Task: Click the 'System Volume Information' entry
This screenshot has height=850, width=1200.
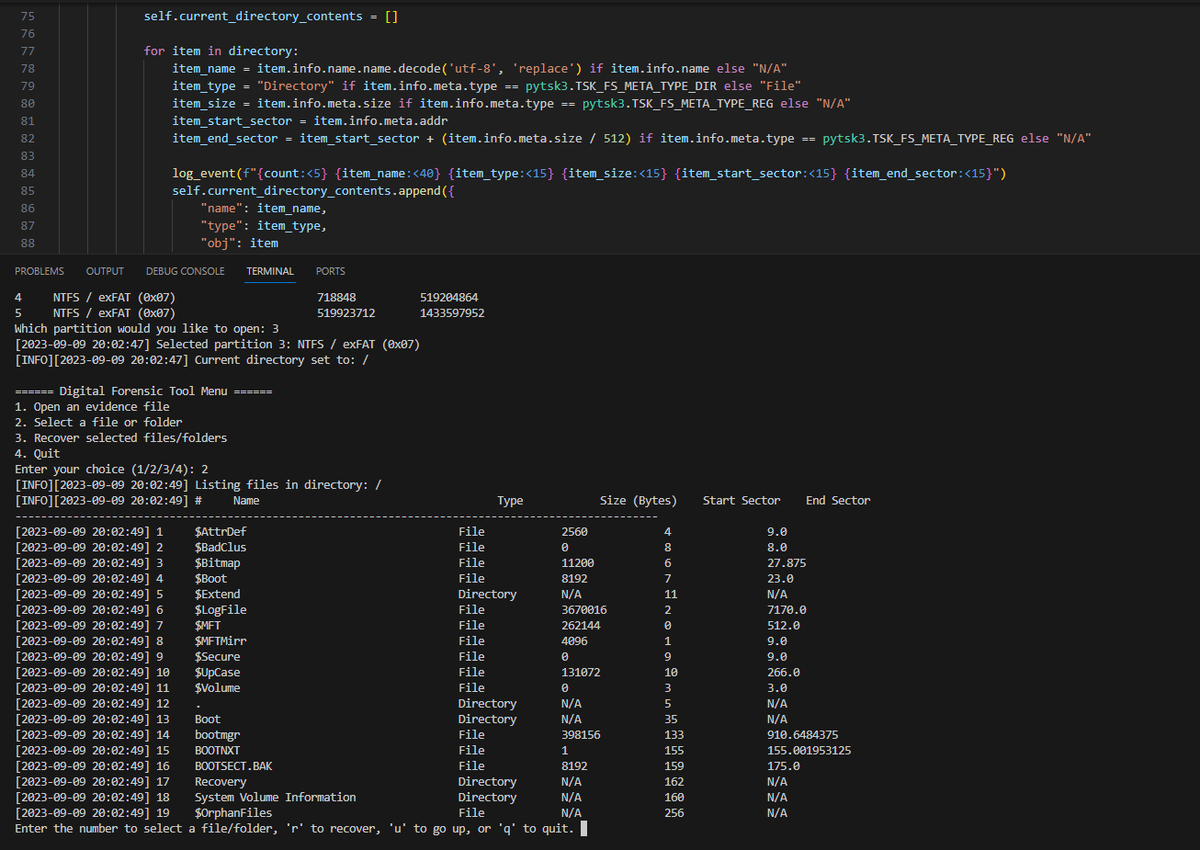Action: 275,797
